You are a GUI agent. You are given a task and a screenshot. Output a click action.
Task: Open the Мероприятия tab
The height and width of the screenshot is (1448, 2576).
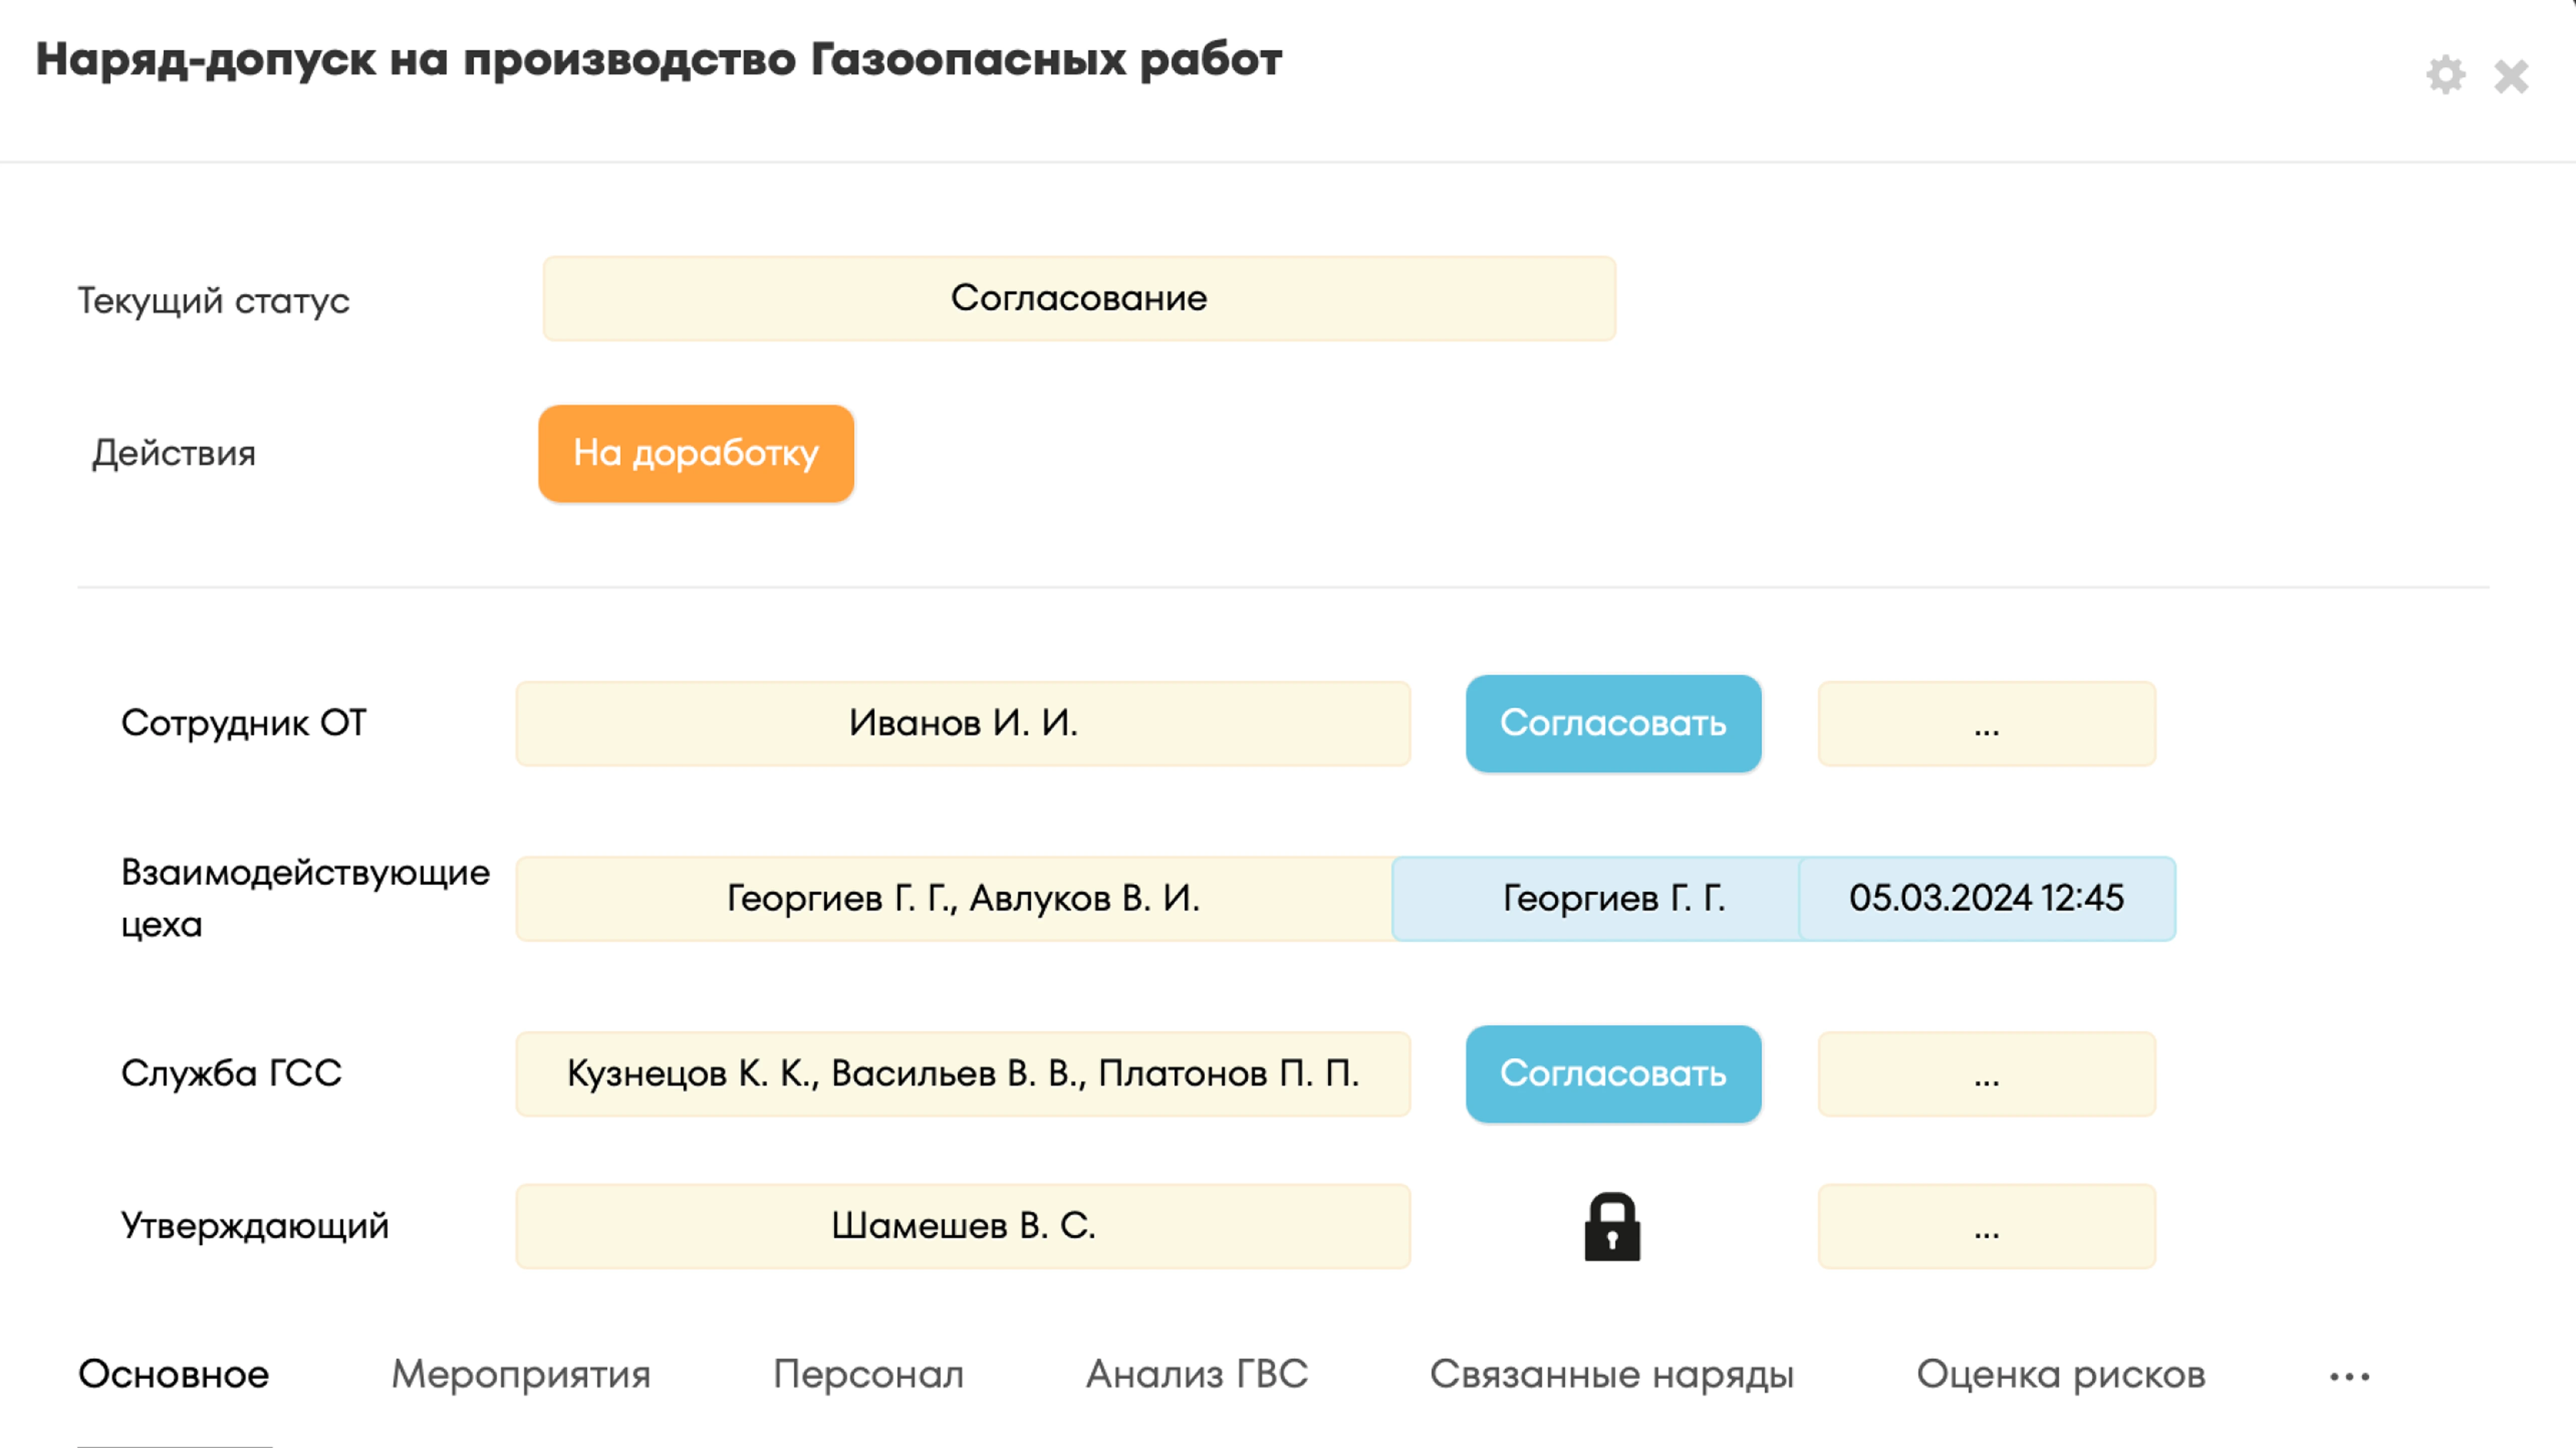pos(521,1374)
